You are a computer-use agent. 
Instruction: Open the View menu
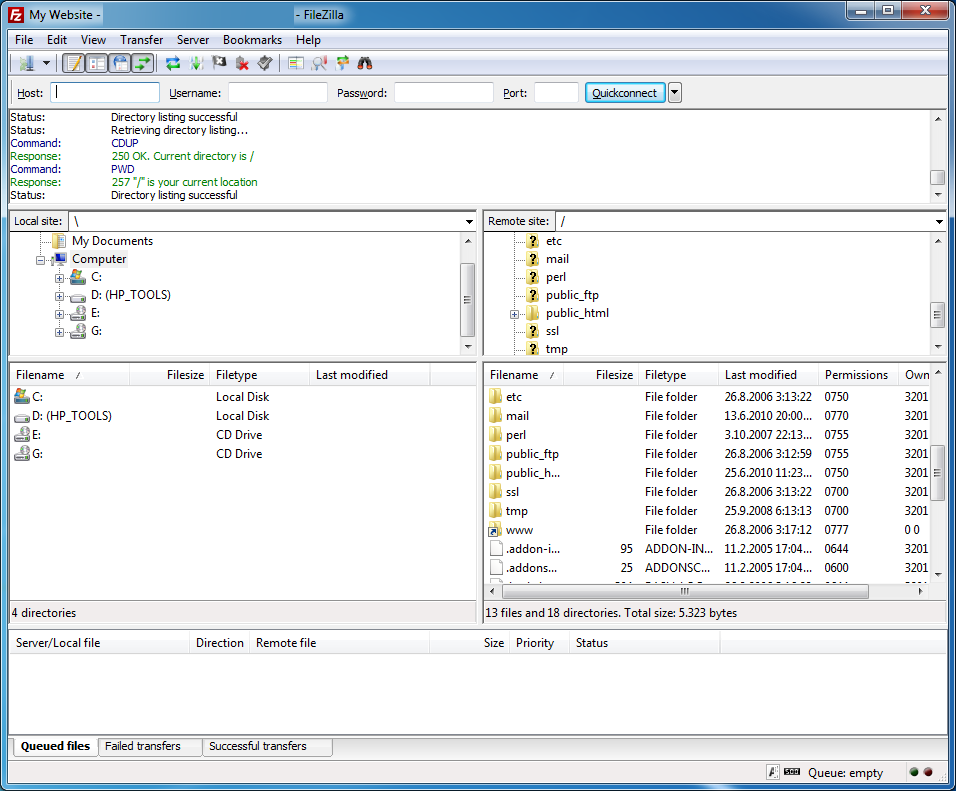pyautogui.click(x=93, y=40)
